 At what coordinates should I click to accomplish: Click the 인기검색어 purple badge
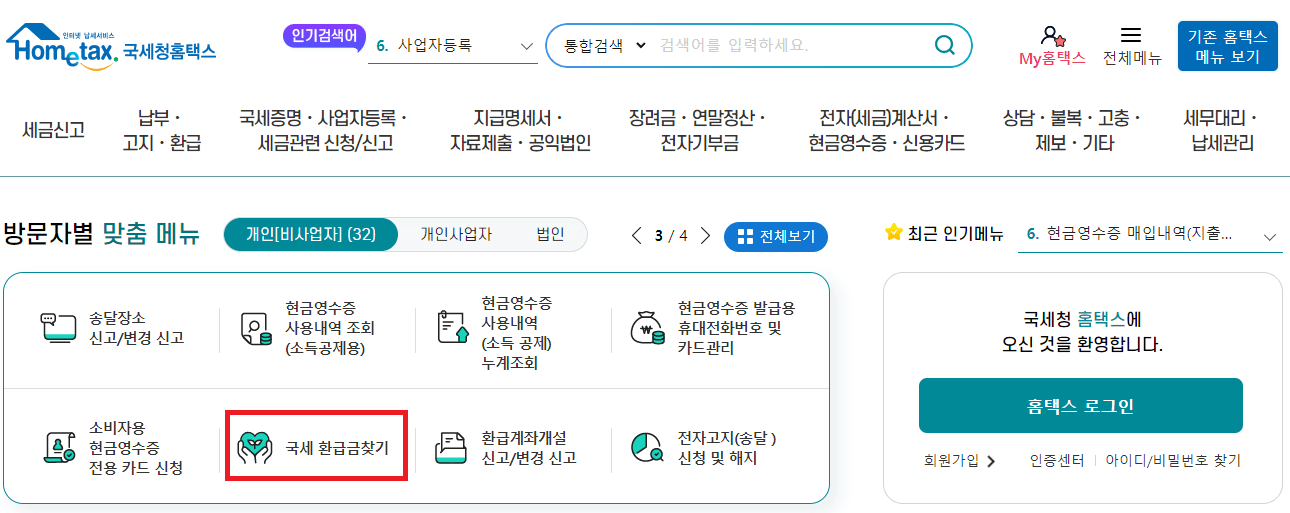click(324, 37)
